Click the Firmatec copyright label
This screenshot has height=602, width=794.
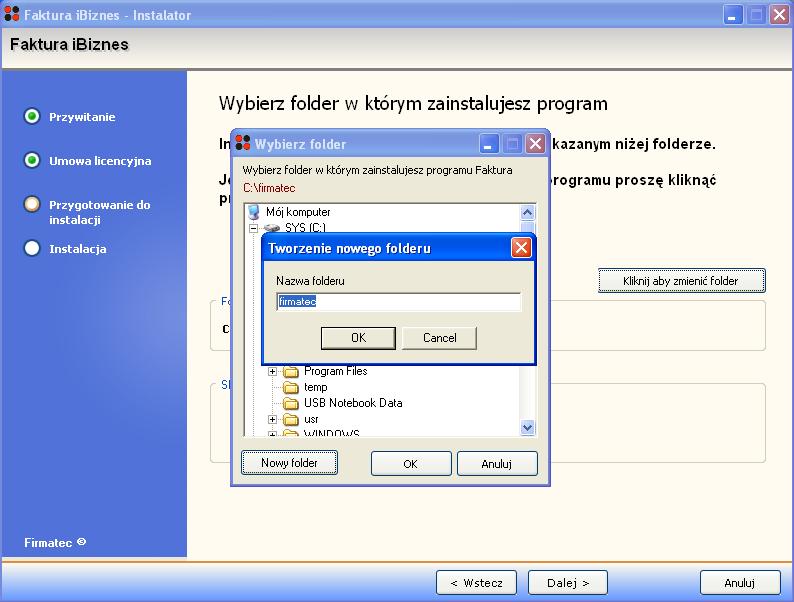click(55, 542)
